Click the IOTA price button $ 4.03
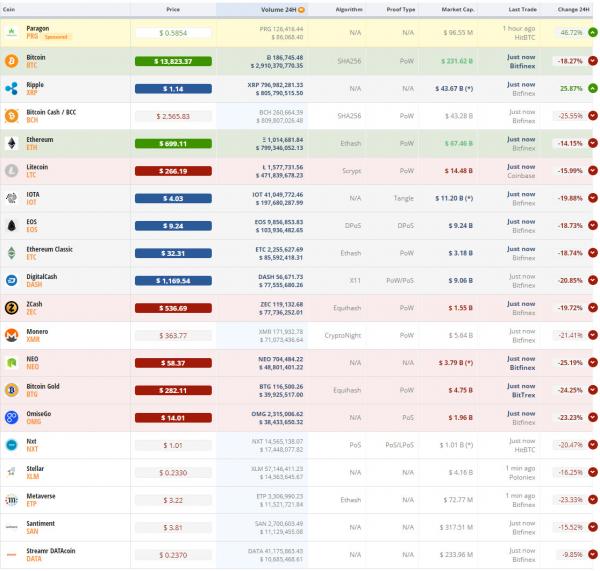Screen dimensions: 600x571 (x=173, y=198)
